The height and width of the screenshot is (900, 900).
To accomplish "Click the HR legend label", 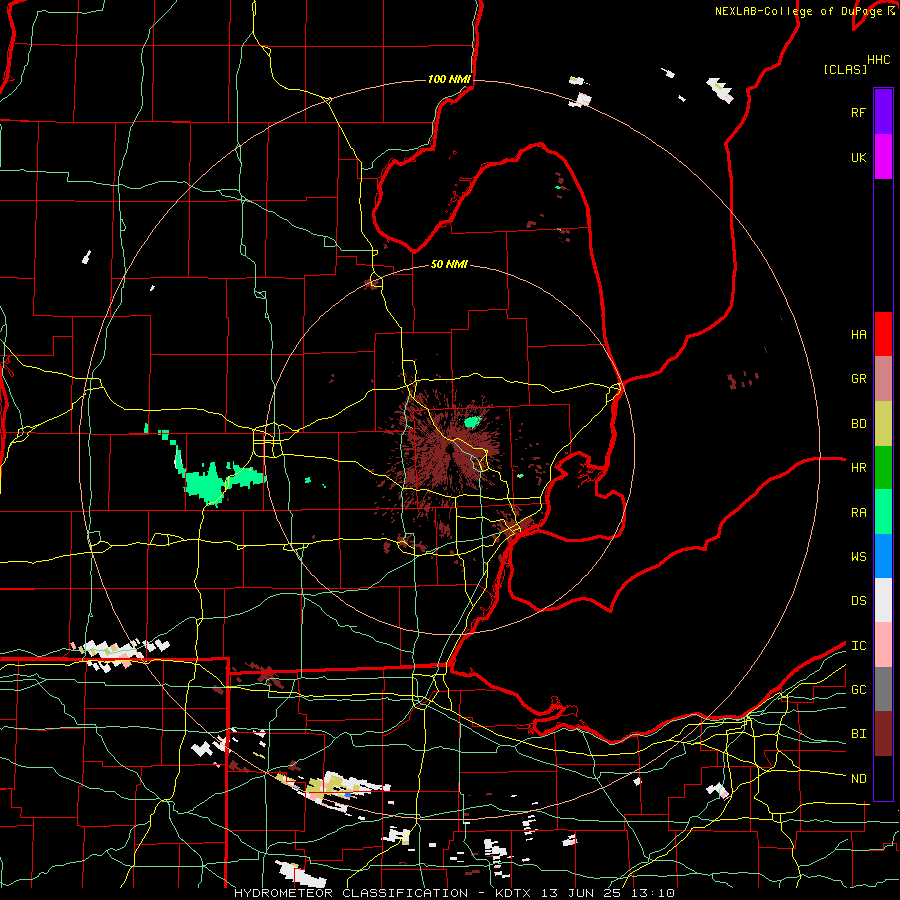I will point(859,468).
